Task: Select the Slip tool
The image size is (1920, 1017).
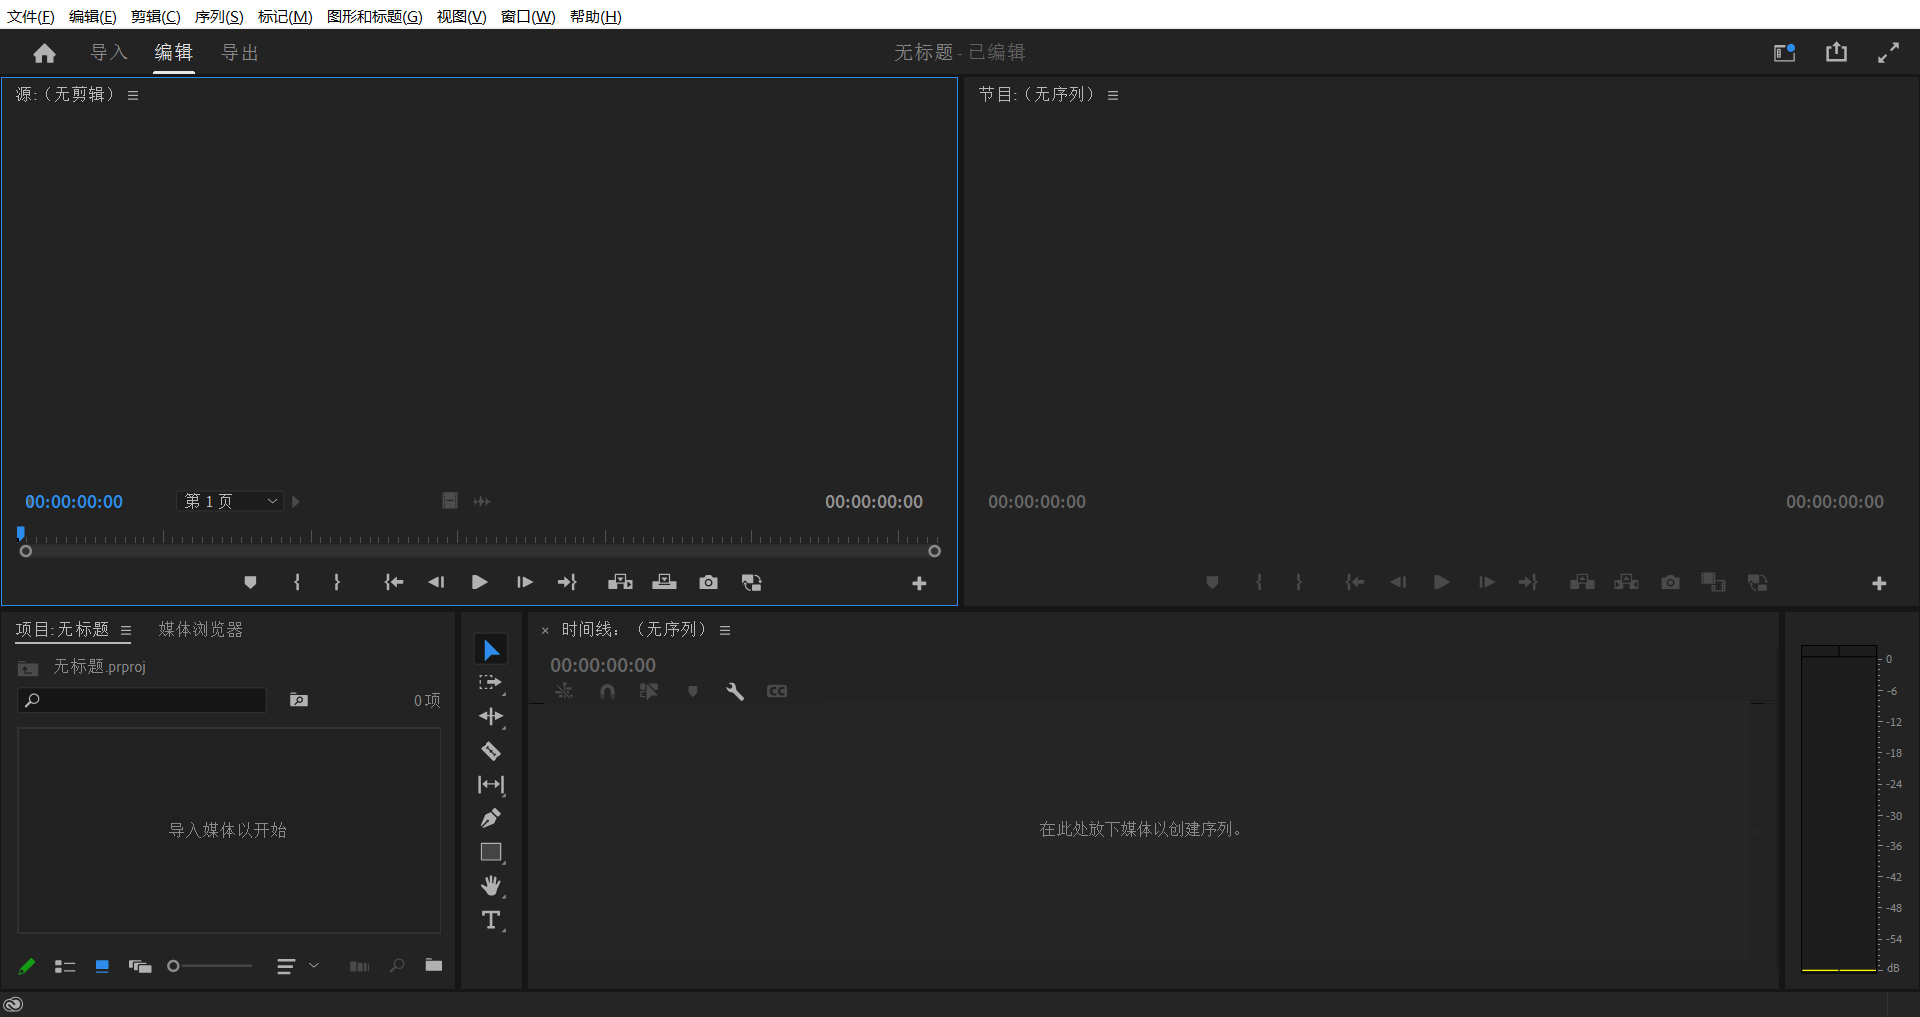Action: click(x=491, y=785)
